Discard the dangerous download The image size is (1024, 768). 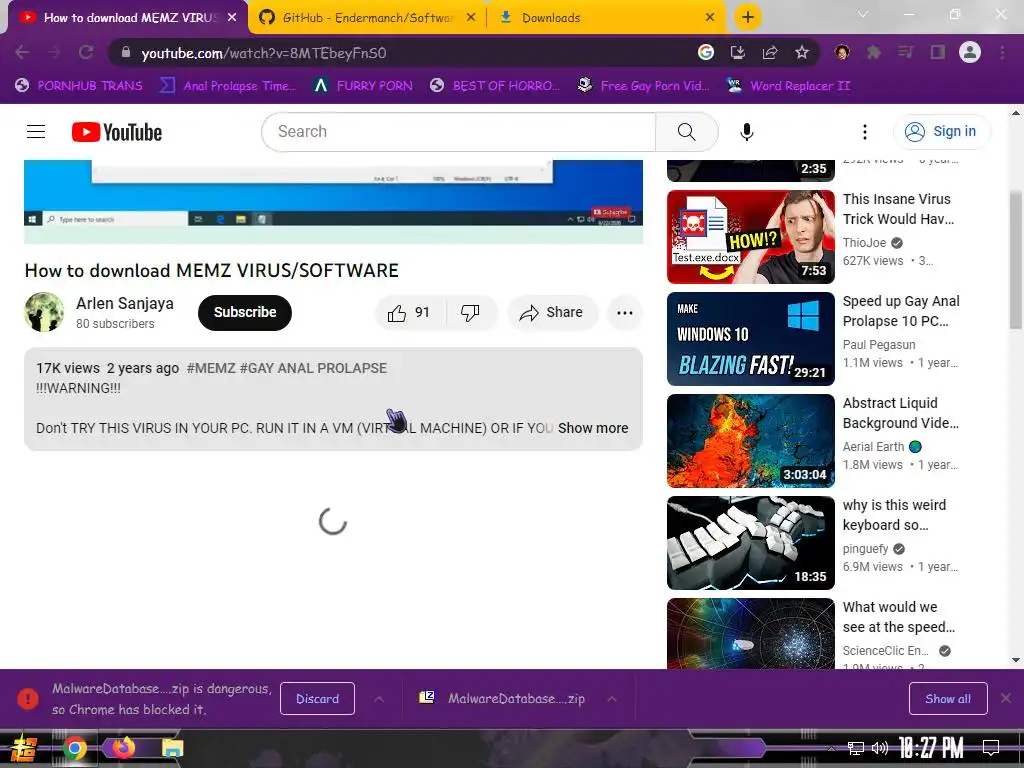(x=317, y=699)
